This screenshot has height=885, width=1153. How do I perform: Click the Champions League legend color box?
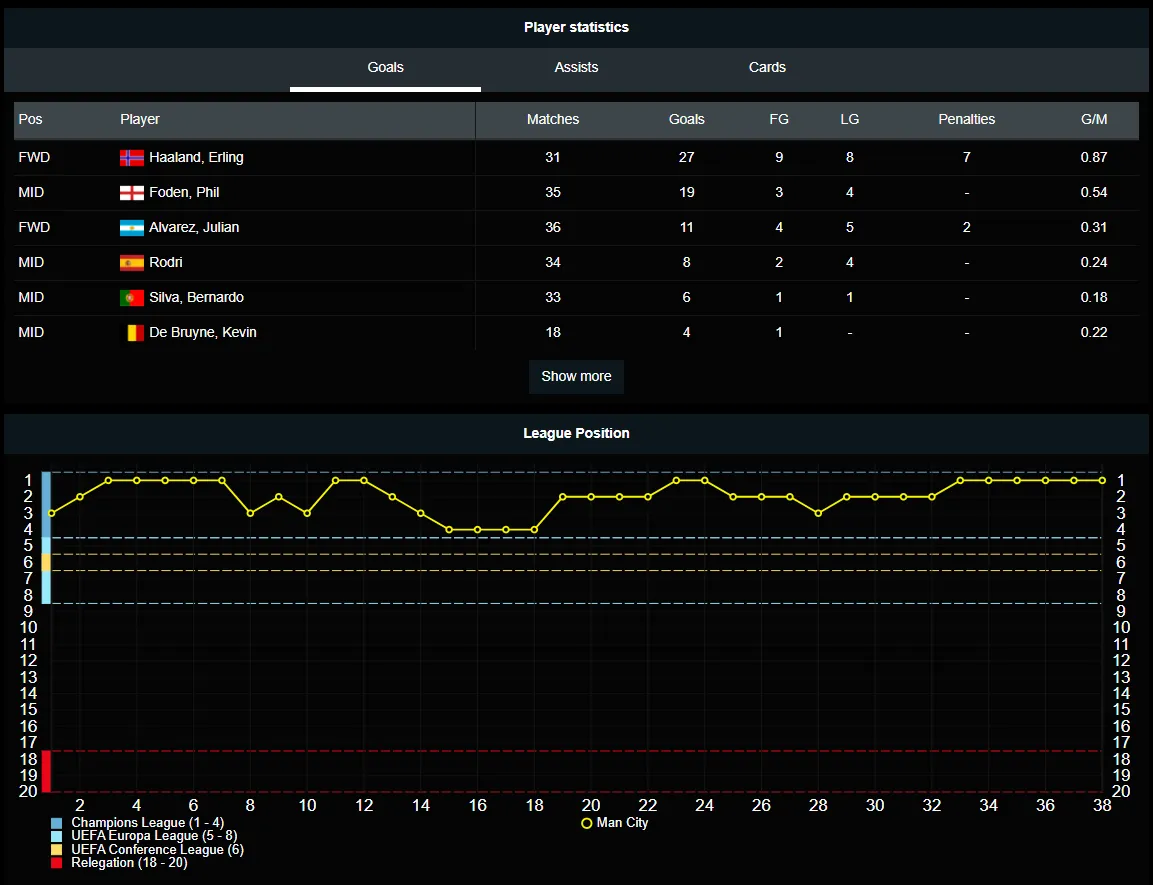coord(57,823)
